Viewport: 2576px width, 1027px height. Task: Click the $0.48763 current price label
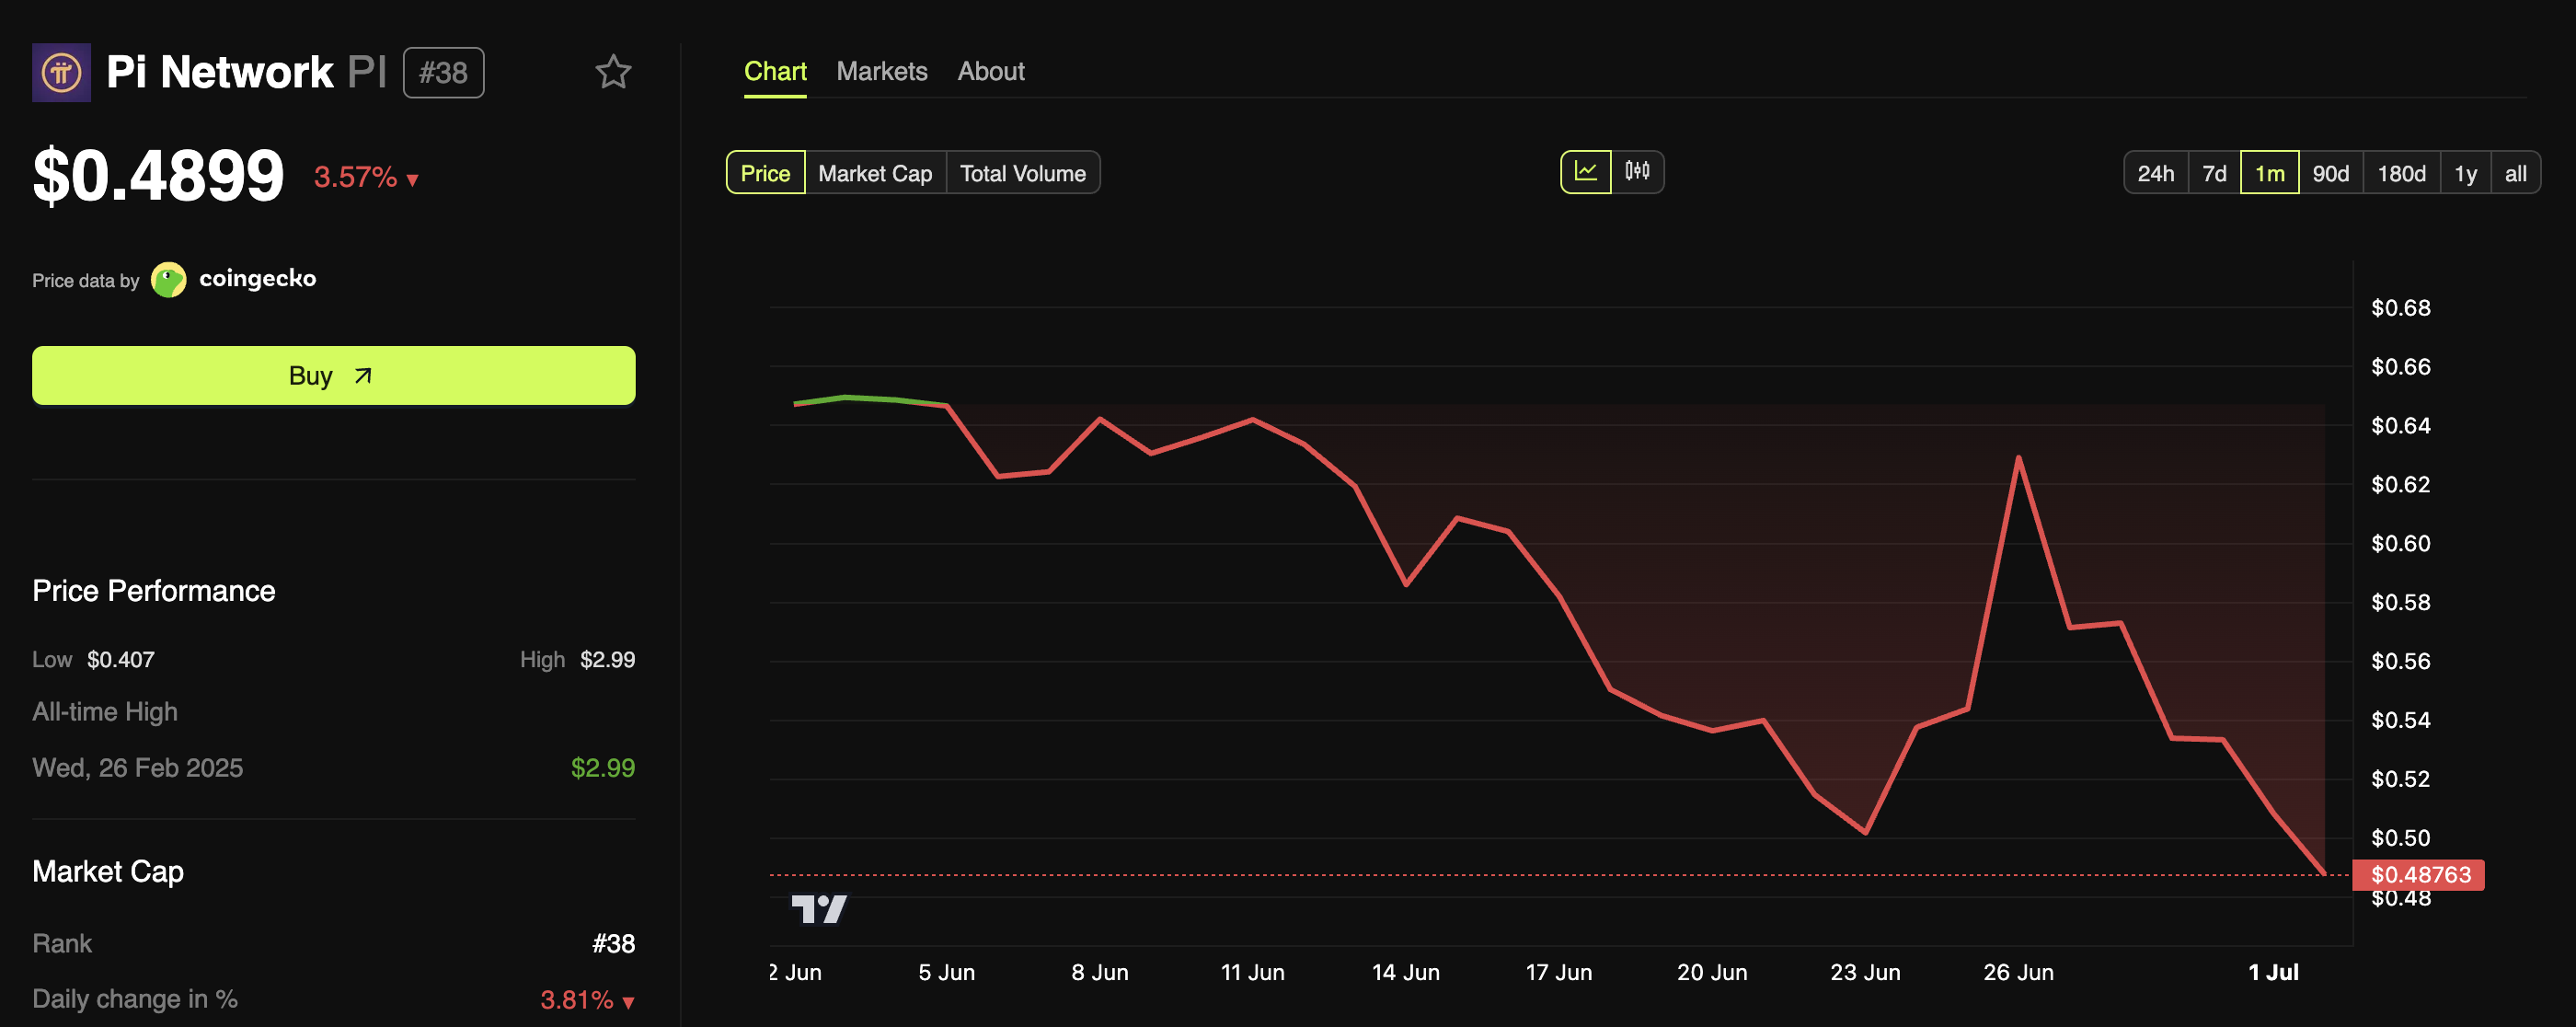[x=2419, y=875]
